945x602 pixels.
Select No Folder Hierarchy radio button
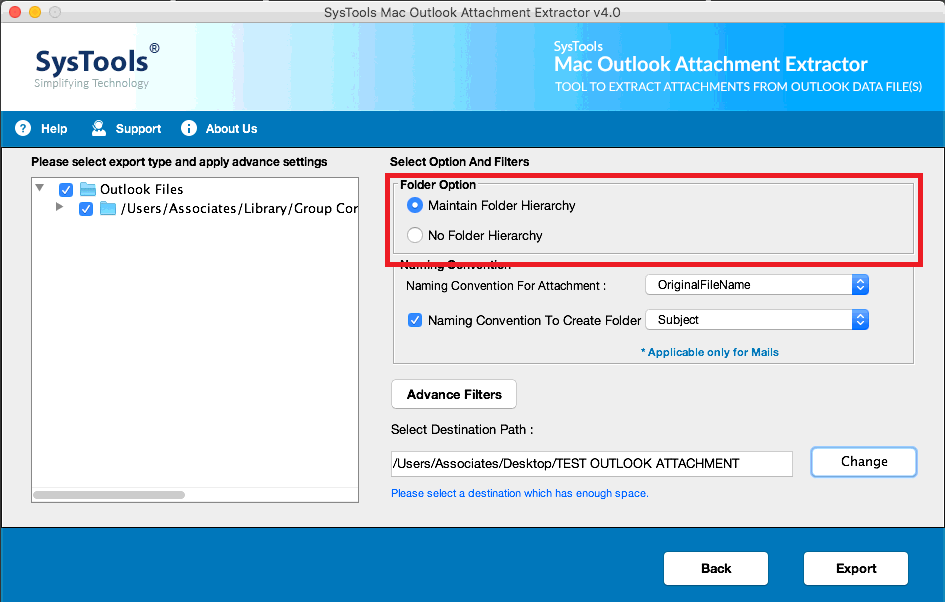tap(415, 235)
